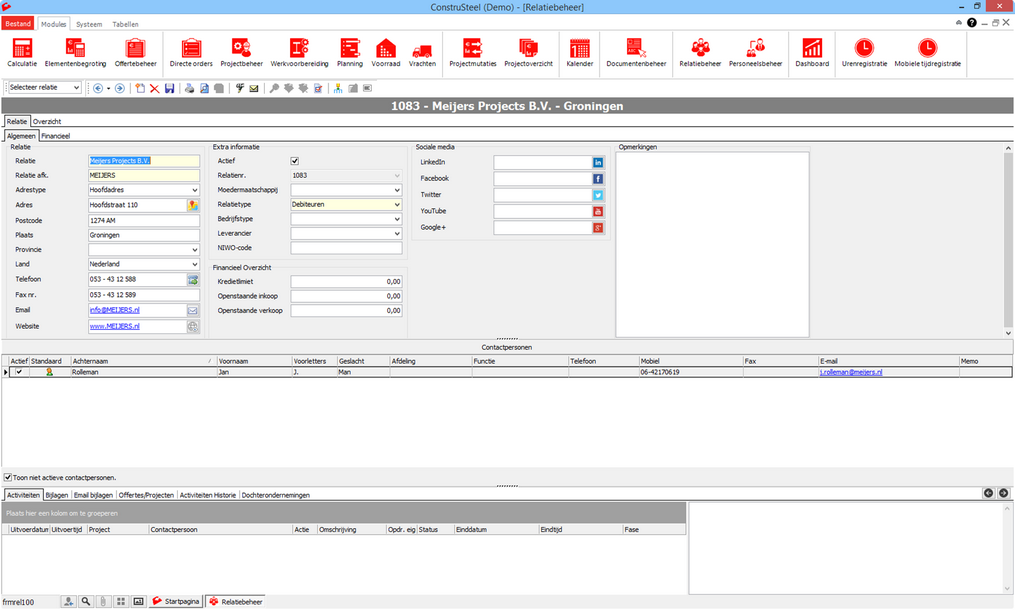Switch to the Tabellen ribbon tab
Viewport: 1015px width, 610px height.
pyautogui.click(x=125, y=25)
